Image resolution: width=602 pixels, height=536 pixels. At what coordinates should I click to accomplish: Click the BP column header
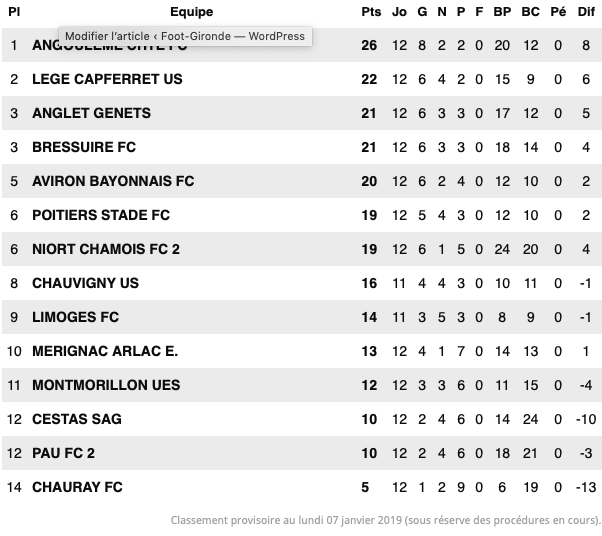pos(502,12)
